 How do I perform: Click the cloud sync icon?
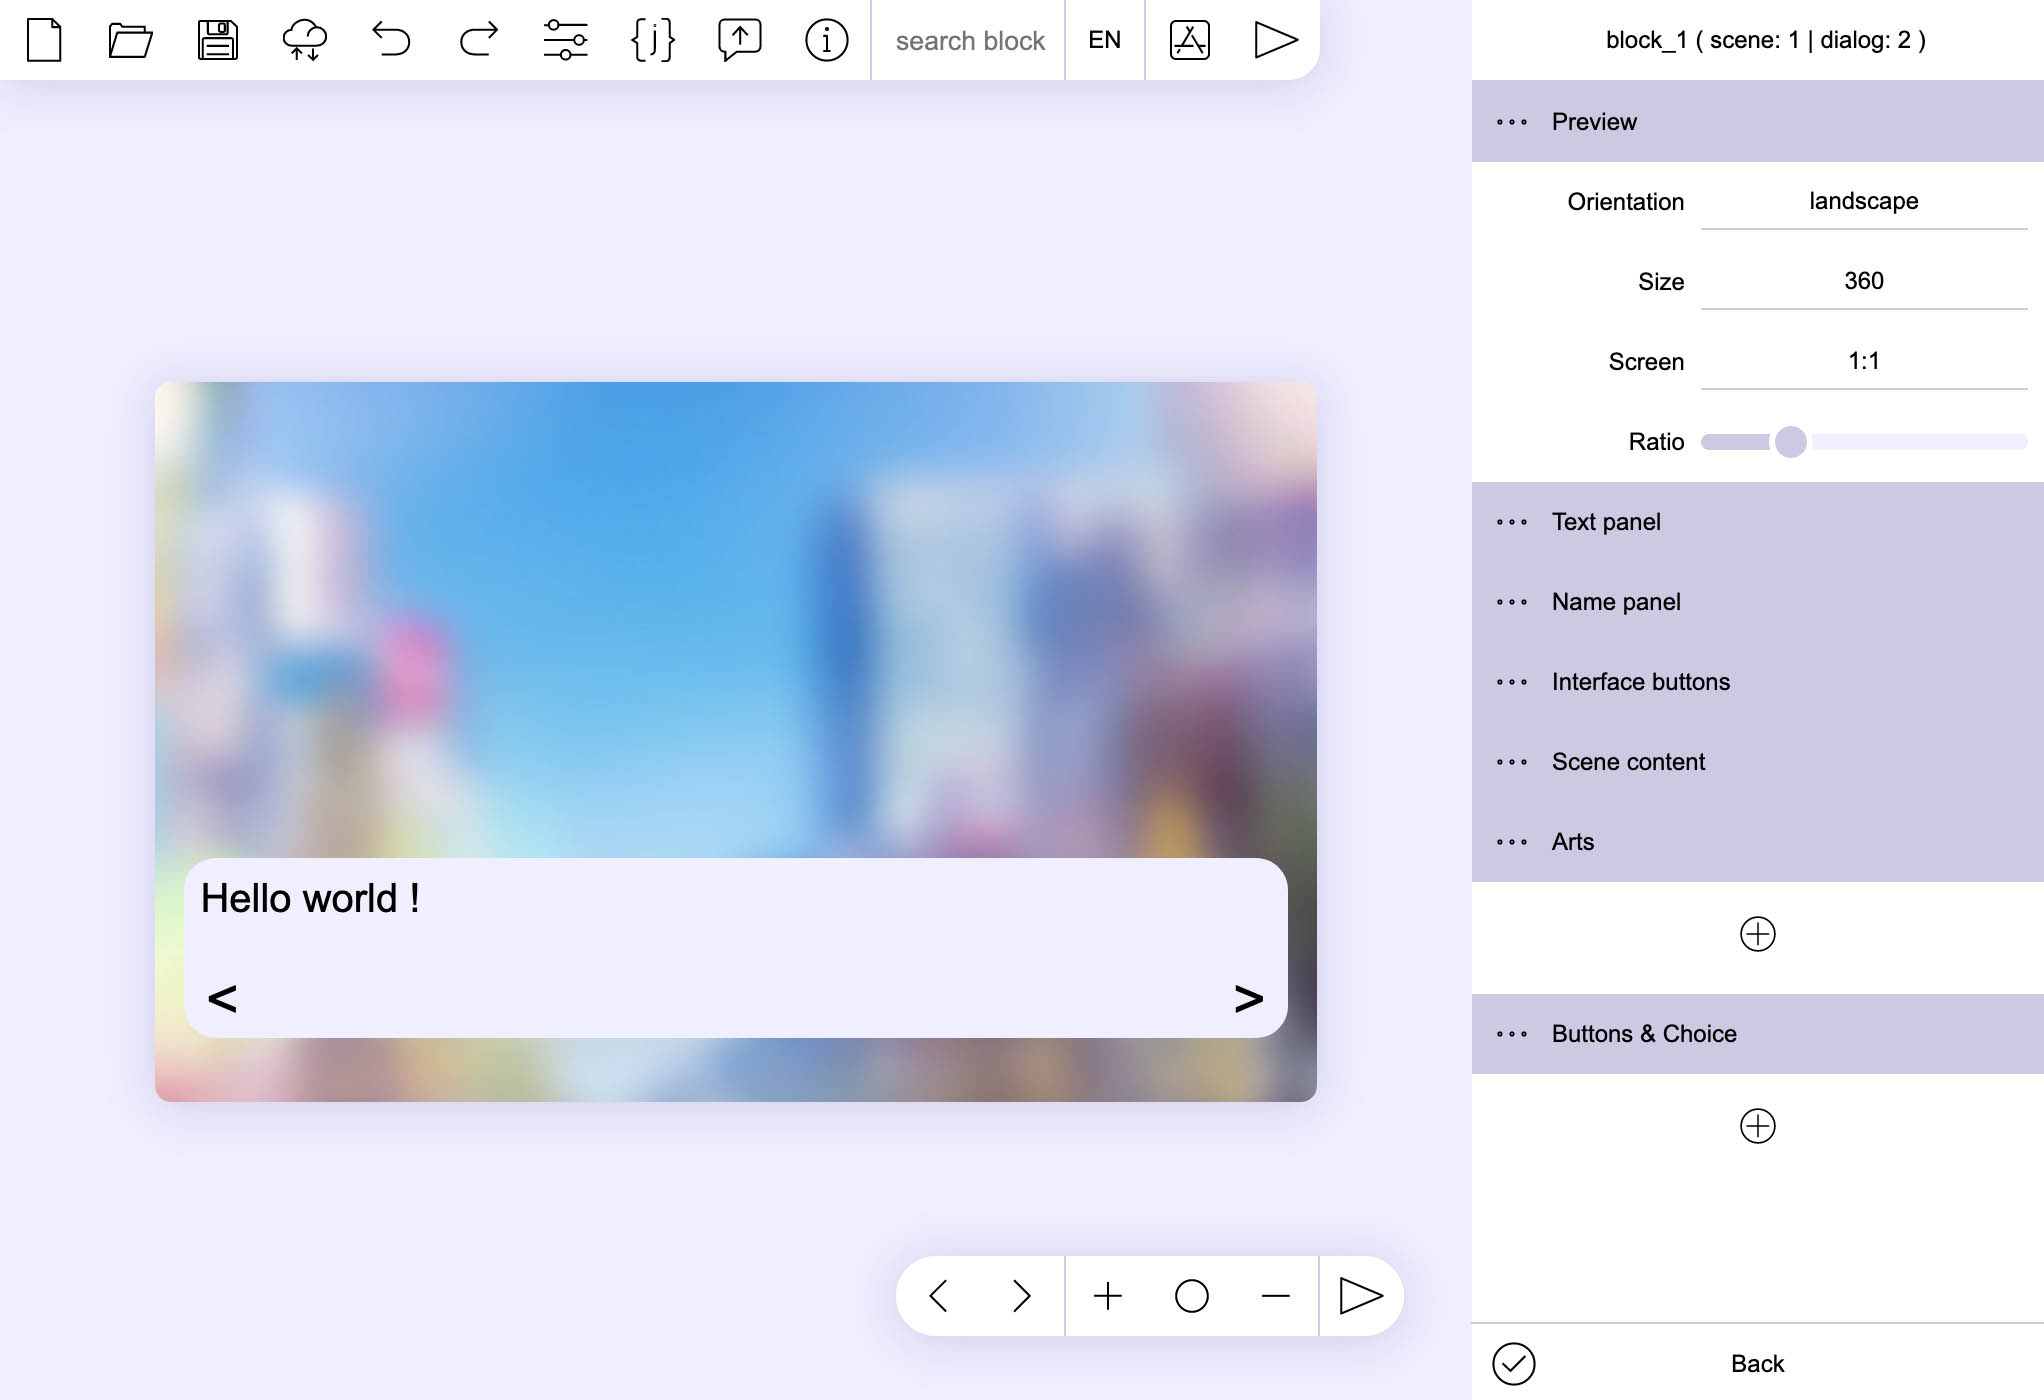(x=304, y=40)
